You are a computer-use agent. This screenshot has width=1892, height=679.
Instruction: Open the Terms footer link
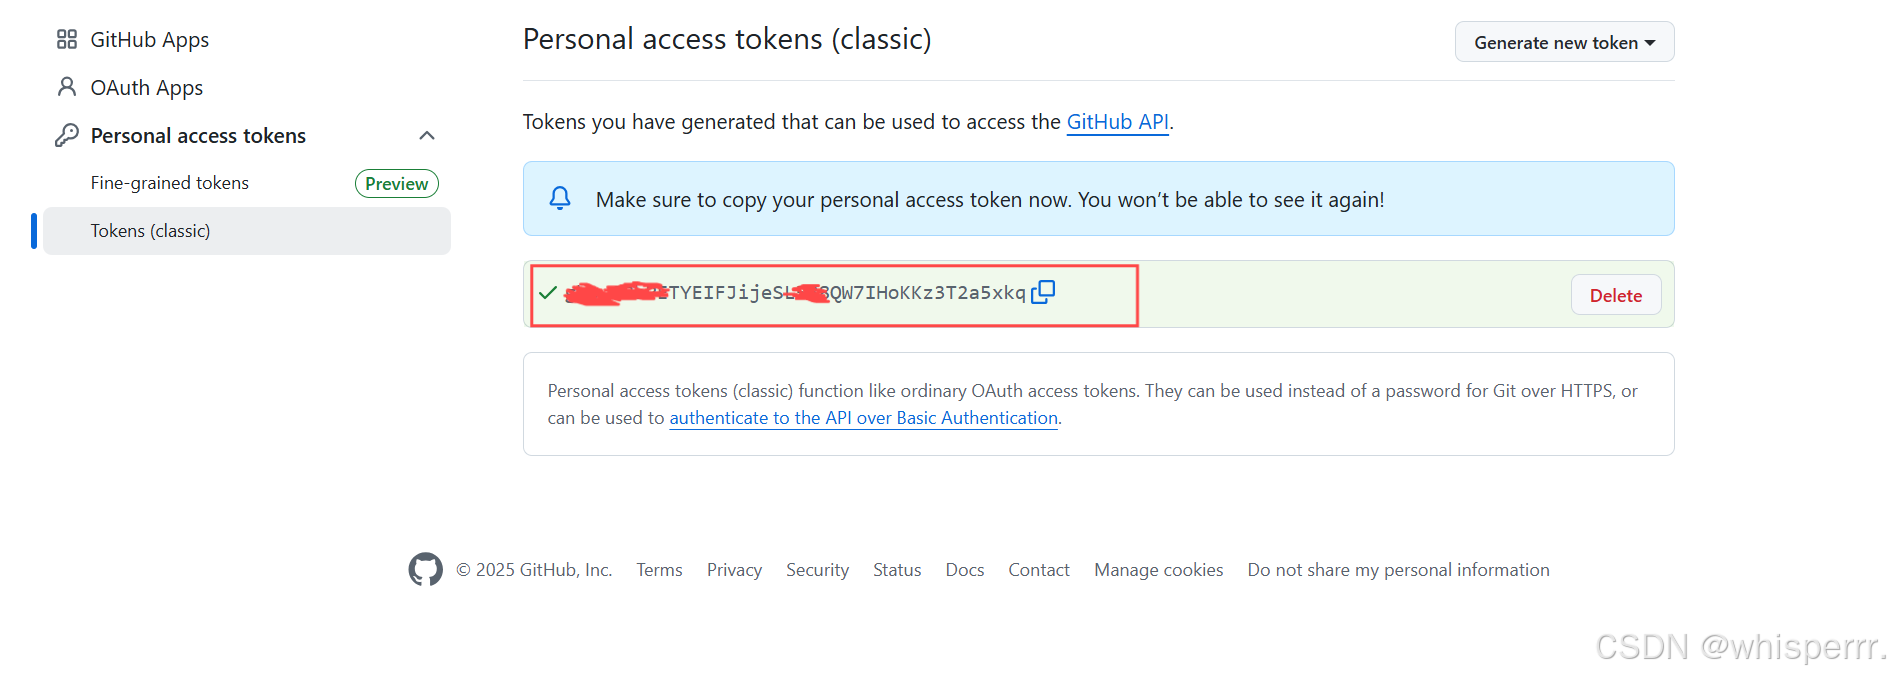pos(659,570)
